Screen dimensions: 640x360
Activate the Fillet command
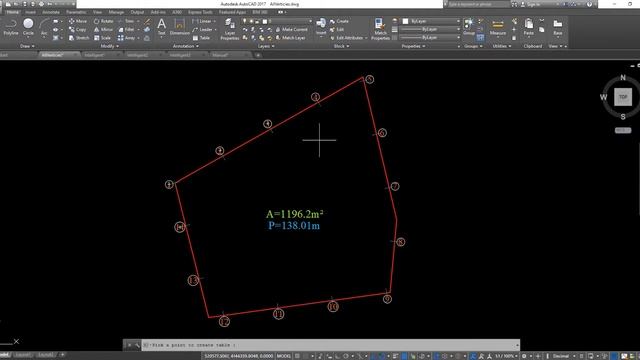(x=127, y=29)
